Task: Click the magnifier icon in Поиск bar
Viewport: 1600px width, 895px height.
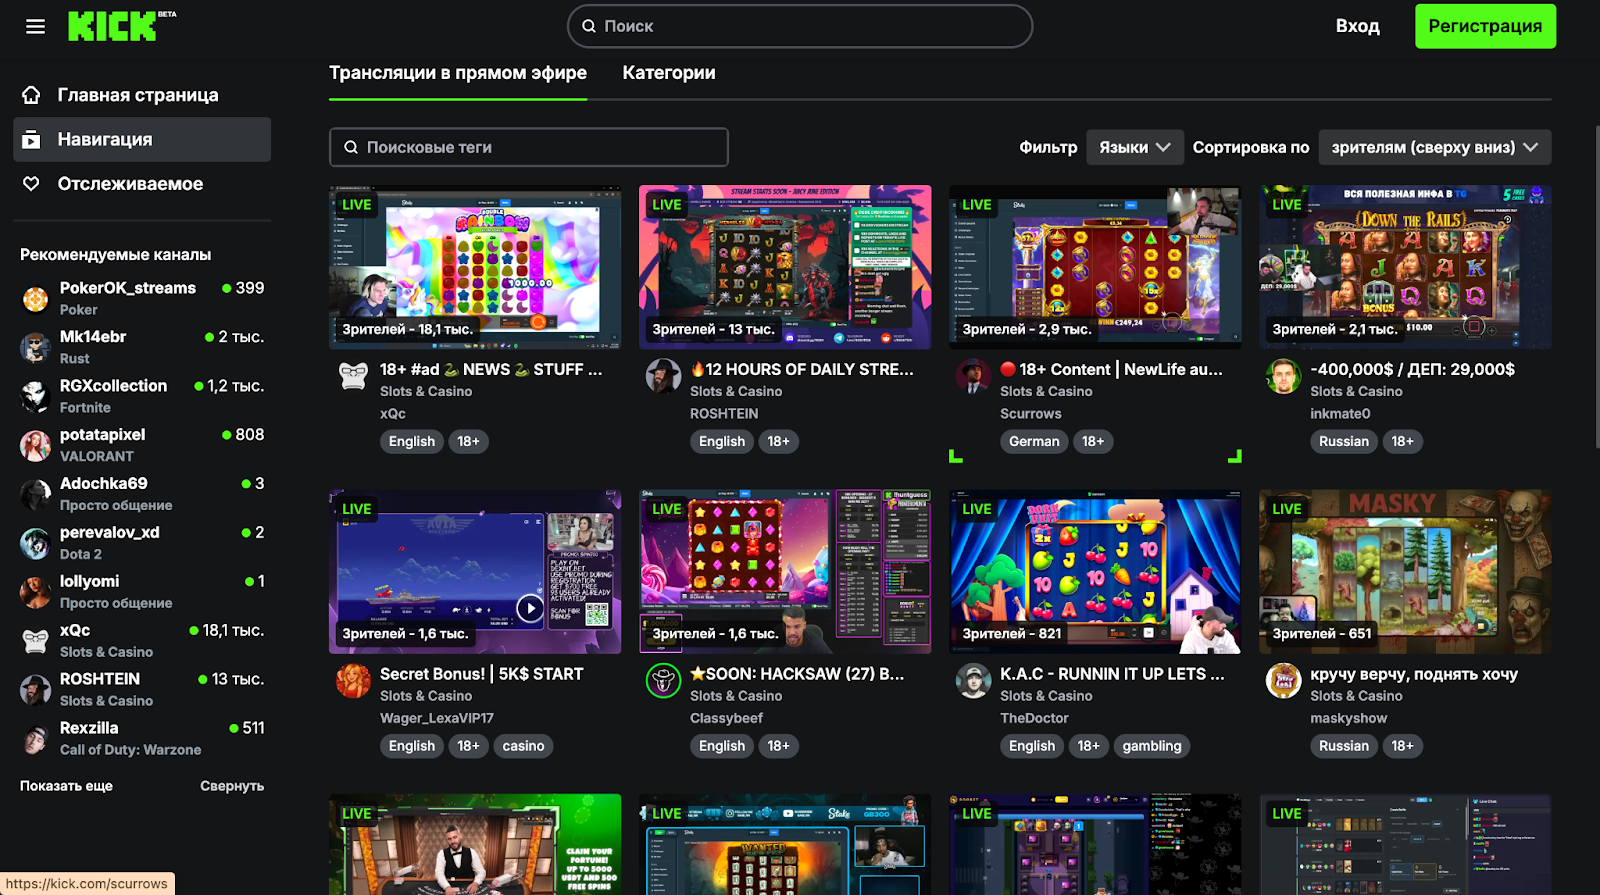Action: coord(589,26)
